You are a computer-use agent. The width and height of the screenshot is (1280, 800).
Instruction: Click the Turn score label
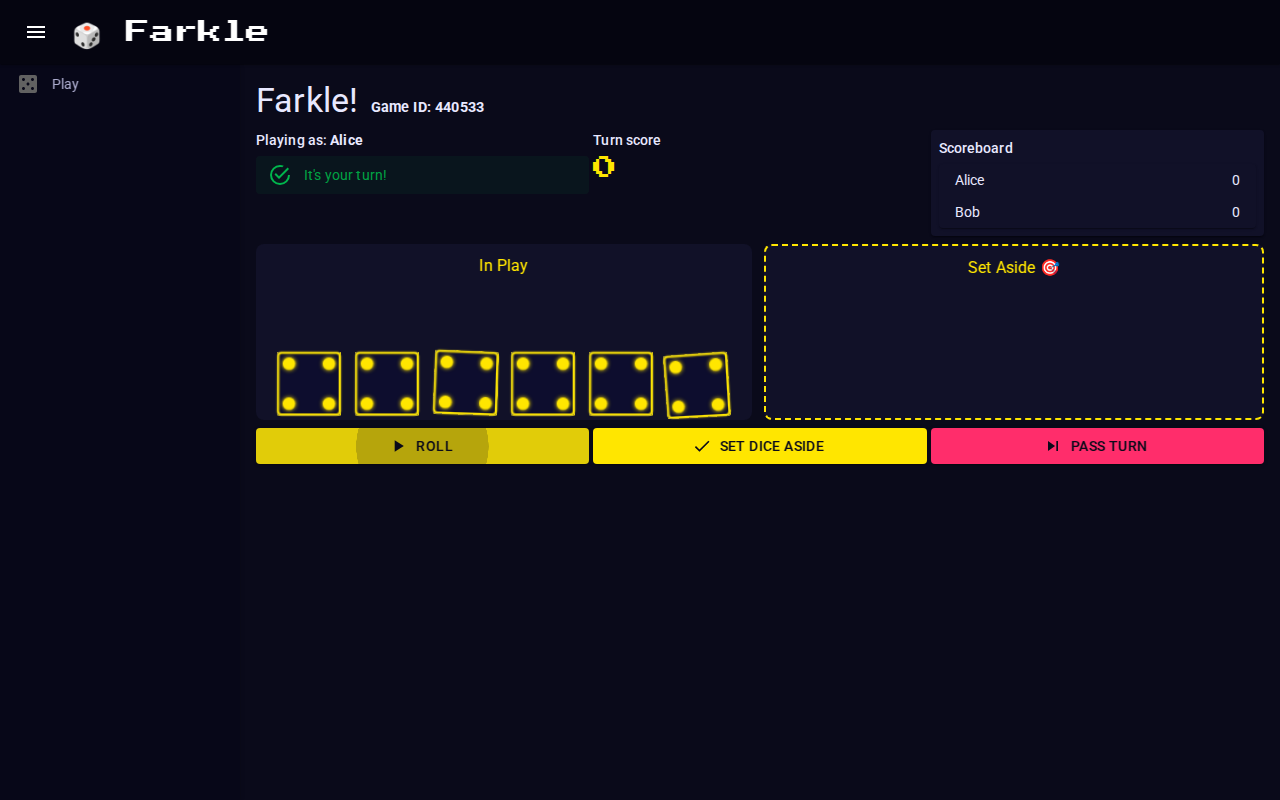627,140
